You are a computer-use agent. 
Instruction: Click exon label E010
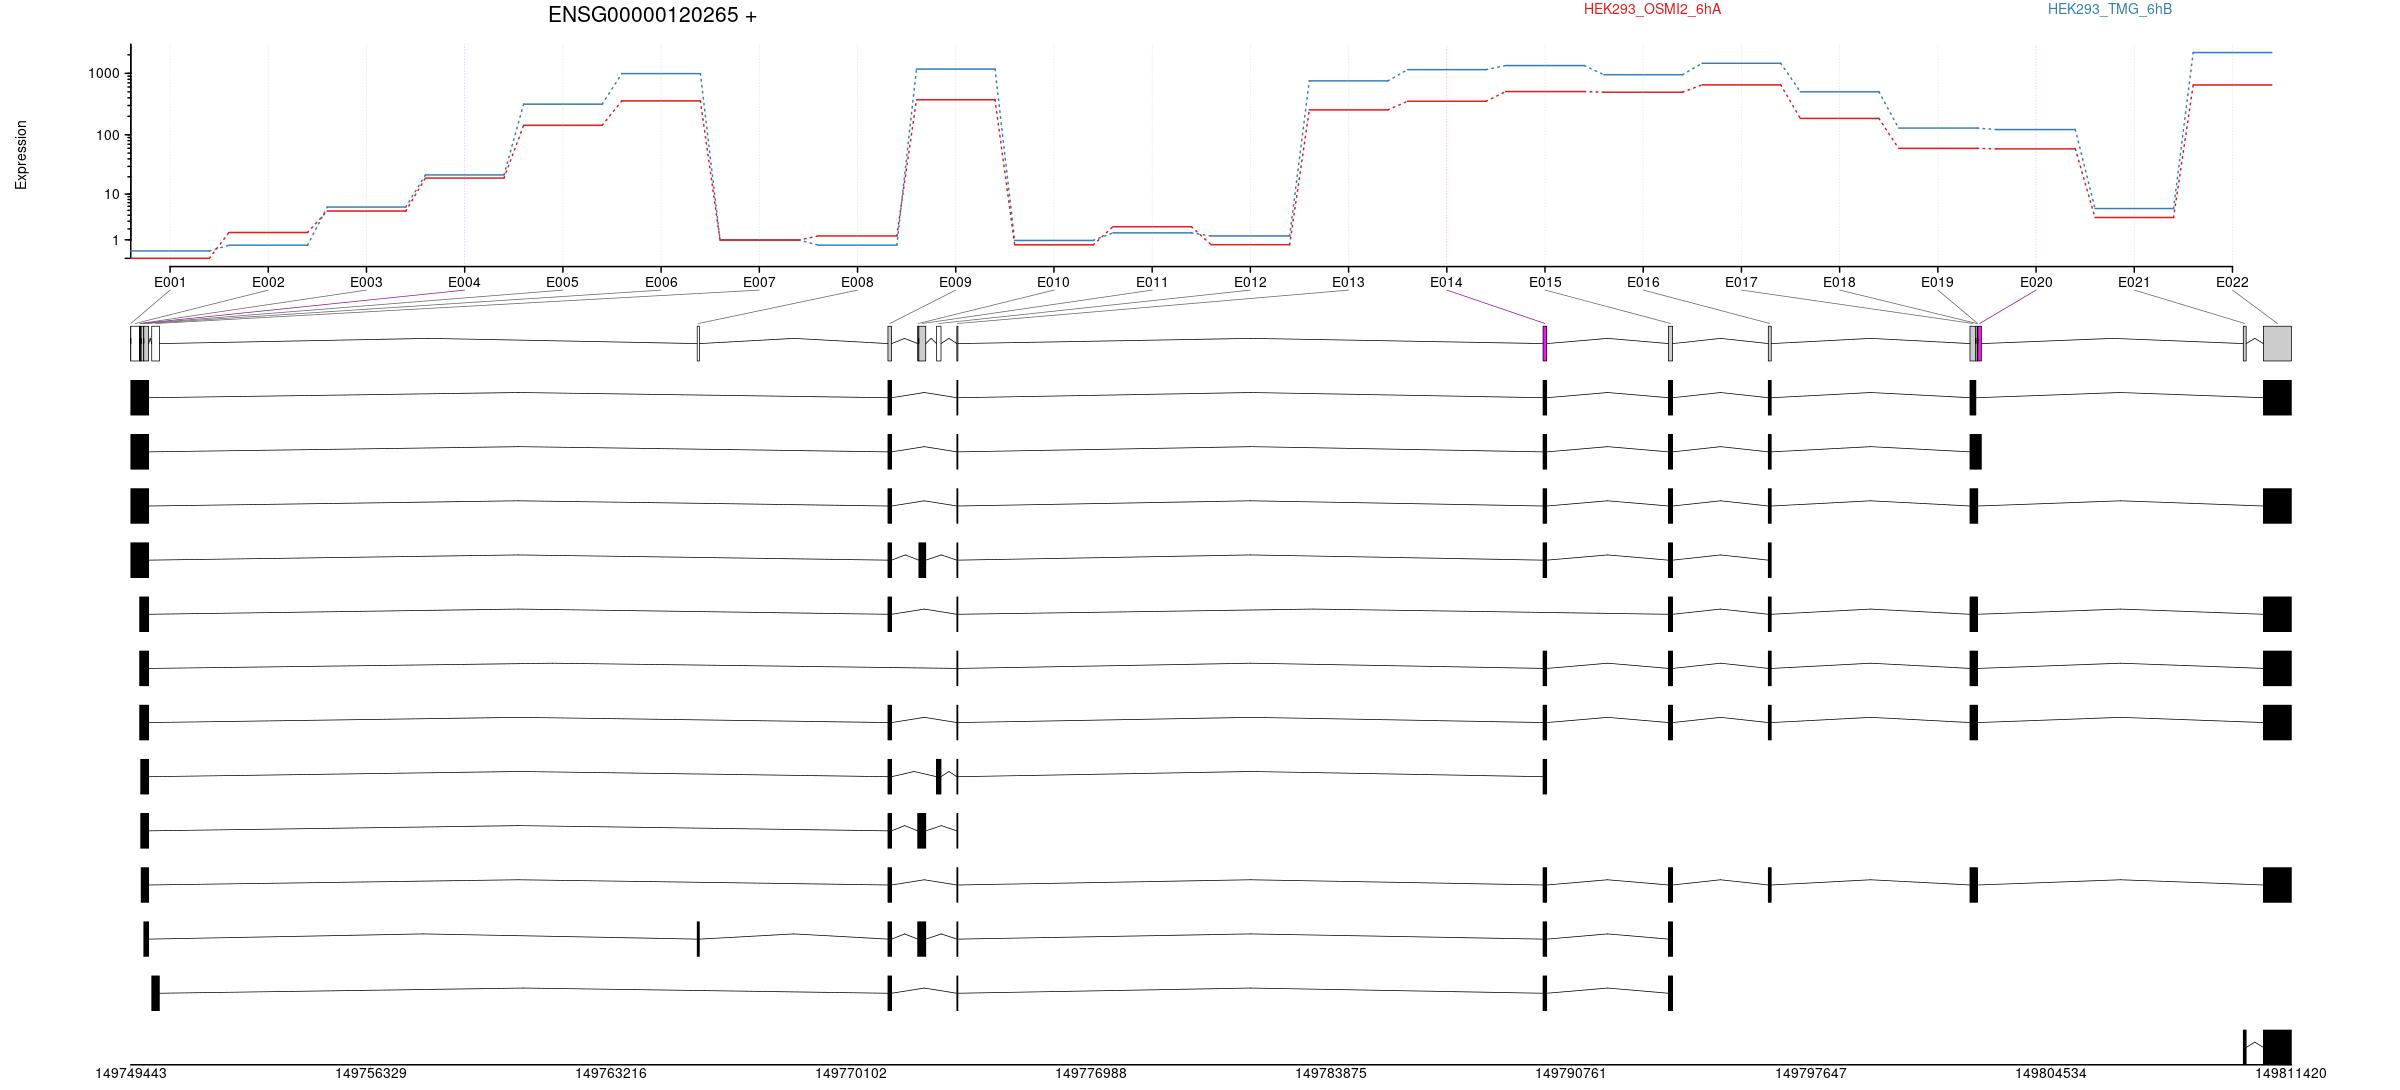(1053, 282)
